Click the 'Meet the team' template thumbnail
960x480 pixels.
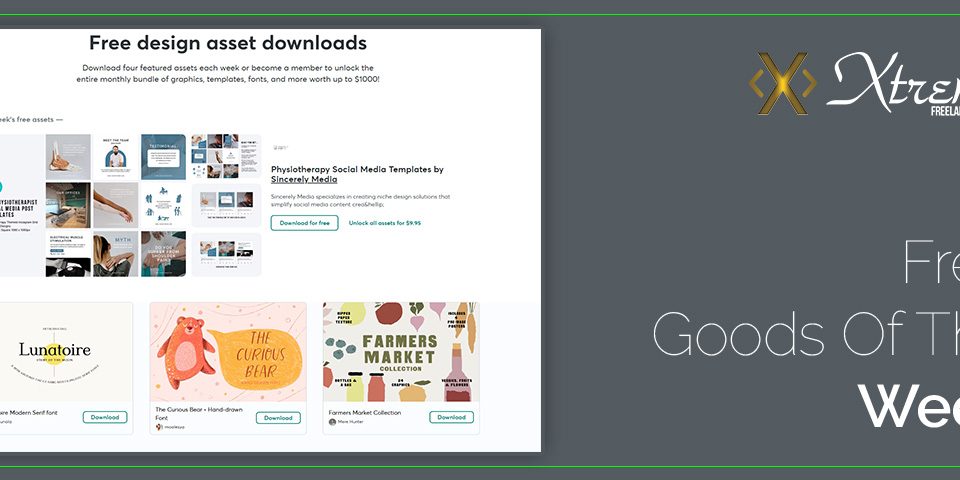[116, 157]
